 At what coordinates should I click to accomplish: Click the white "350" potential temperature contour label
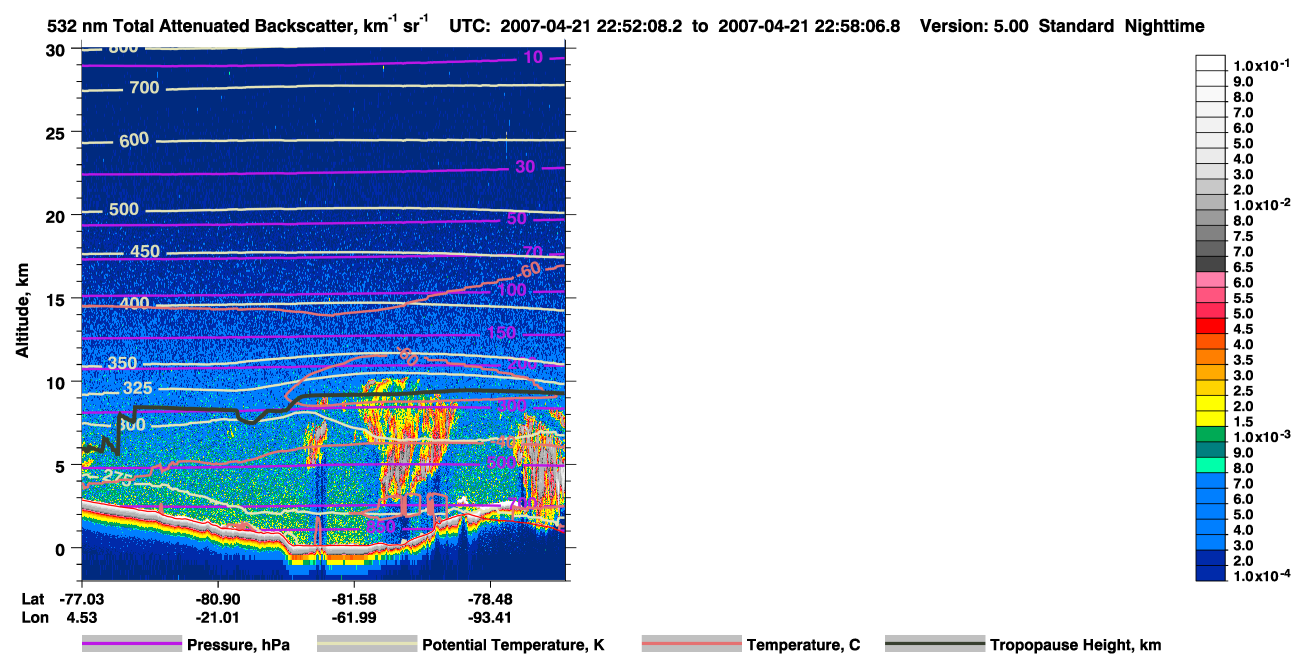tap(122, 363)
